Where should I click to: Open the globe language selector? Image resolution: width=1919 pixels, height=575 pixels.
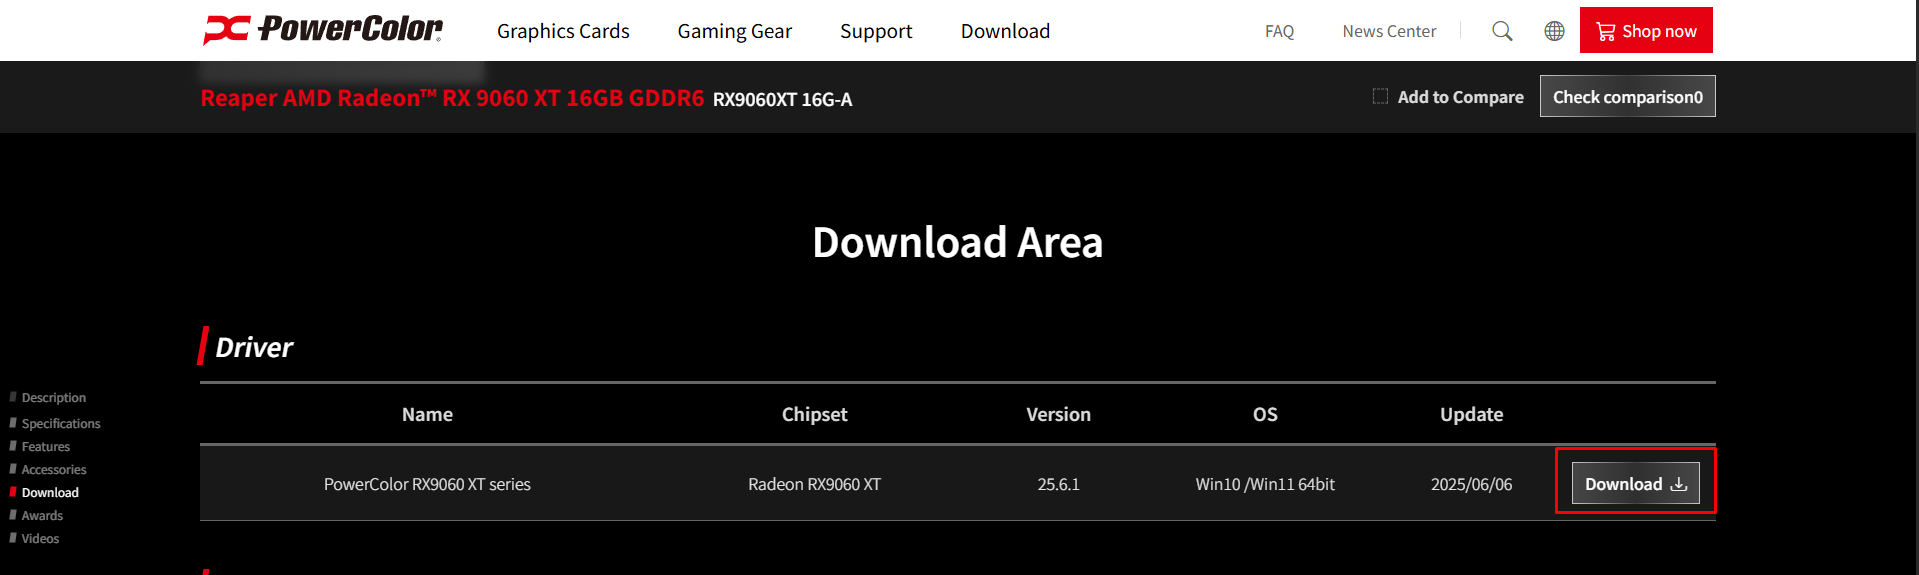1554,31
